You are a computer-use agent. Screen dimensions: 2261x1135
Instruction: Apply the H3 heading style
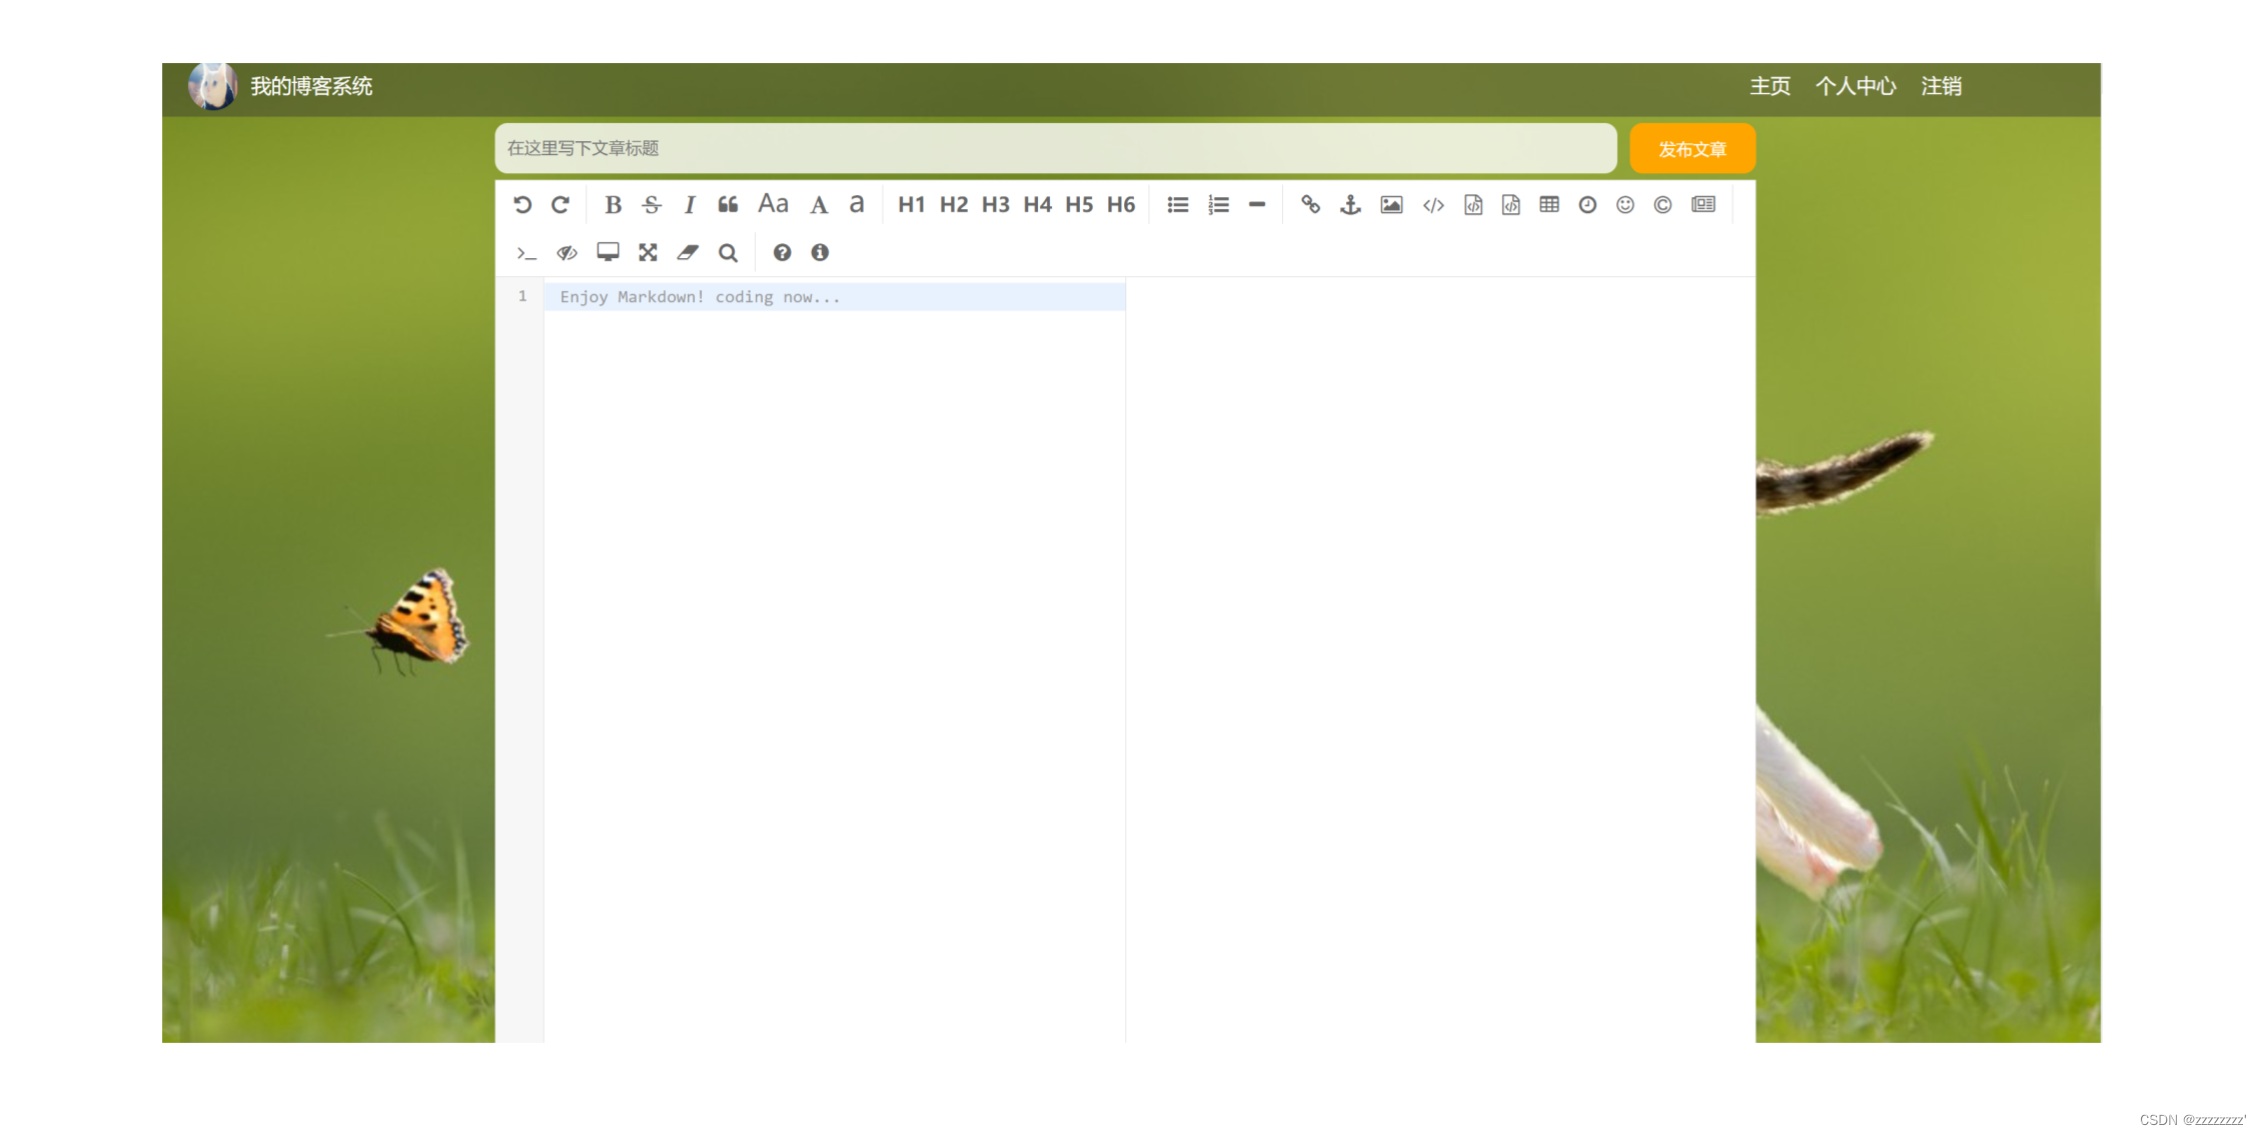(995, 205)
